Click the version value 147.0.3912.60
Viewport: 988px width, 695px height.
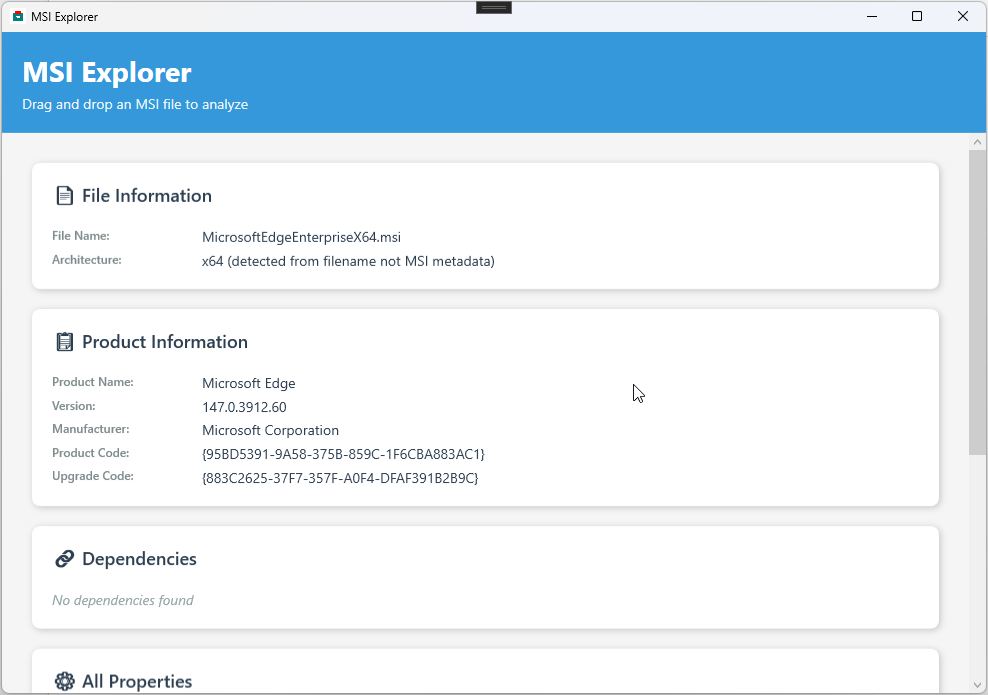(x=244, y=408)
